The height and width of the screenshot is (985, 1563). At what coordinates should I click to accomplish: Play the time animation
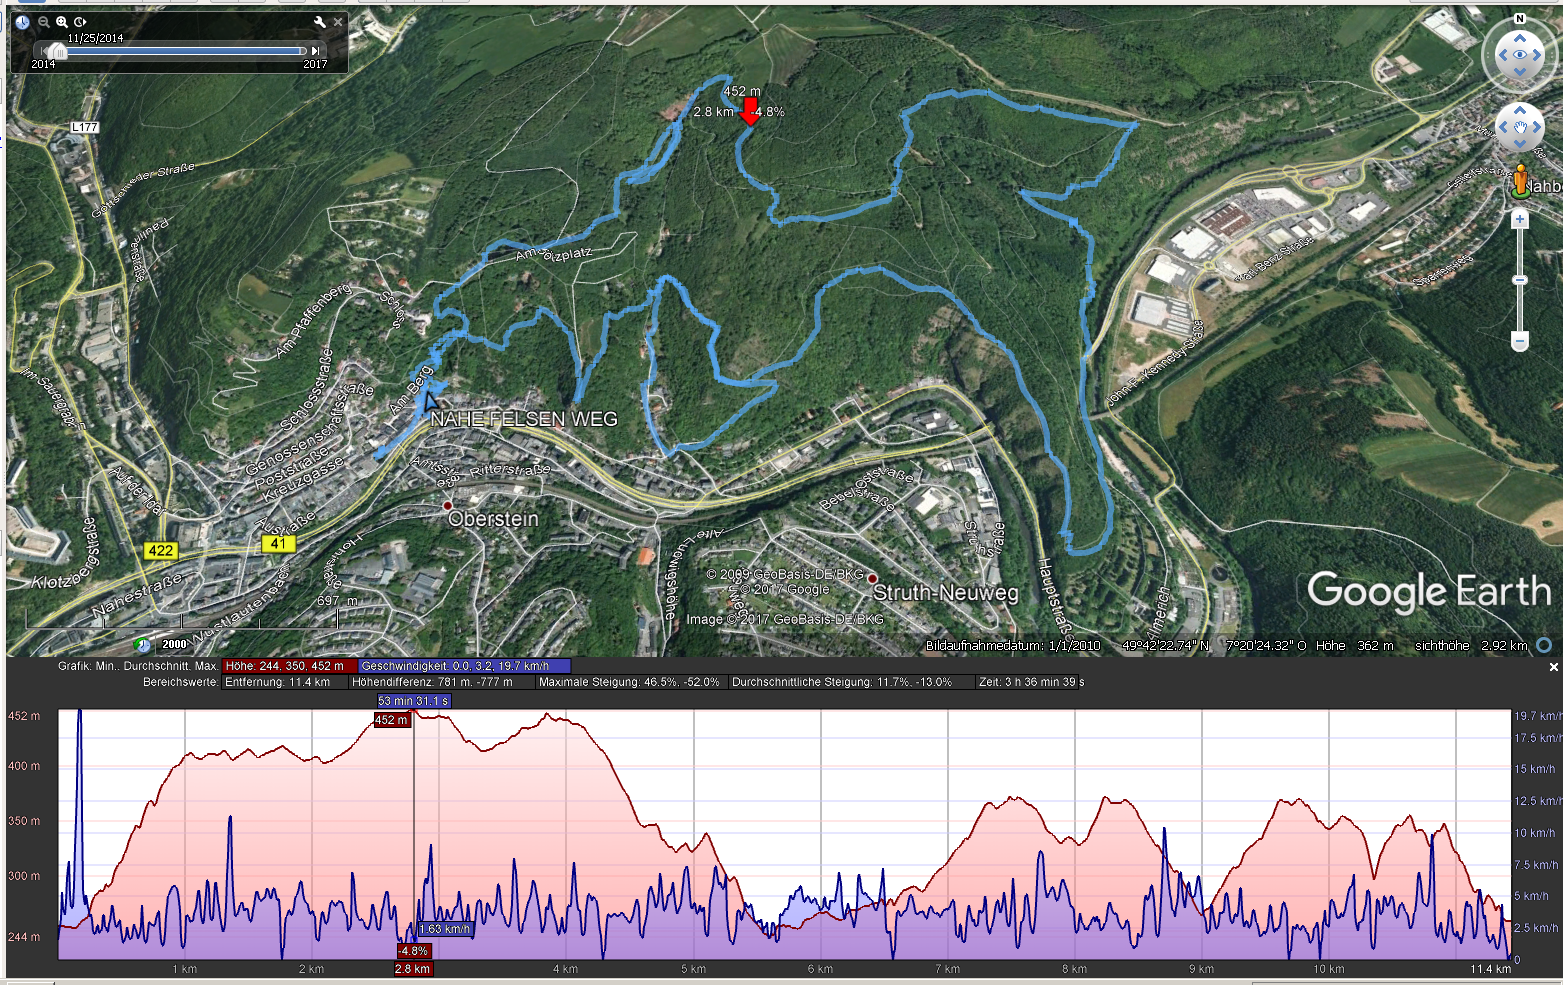(81, 21)
